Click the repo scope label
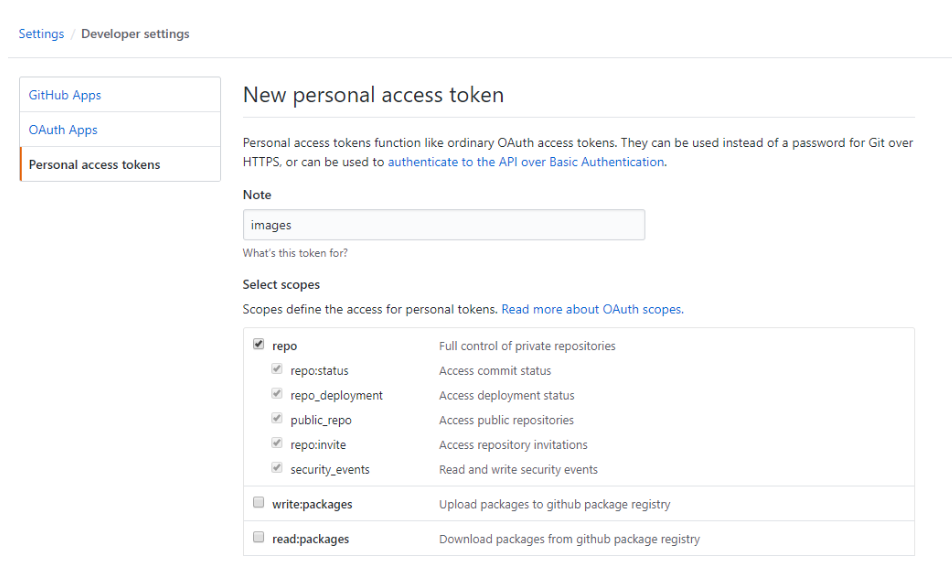The image size is (952, 573). pyautogui.click(x=284, y=346)
